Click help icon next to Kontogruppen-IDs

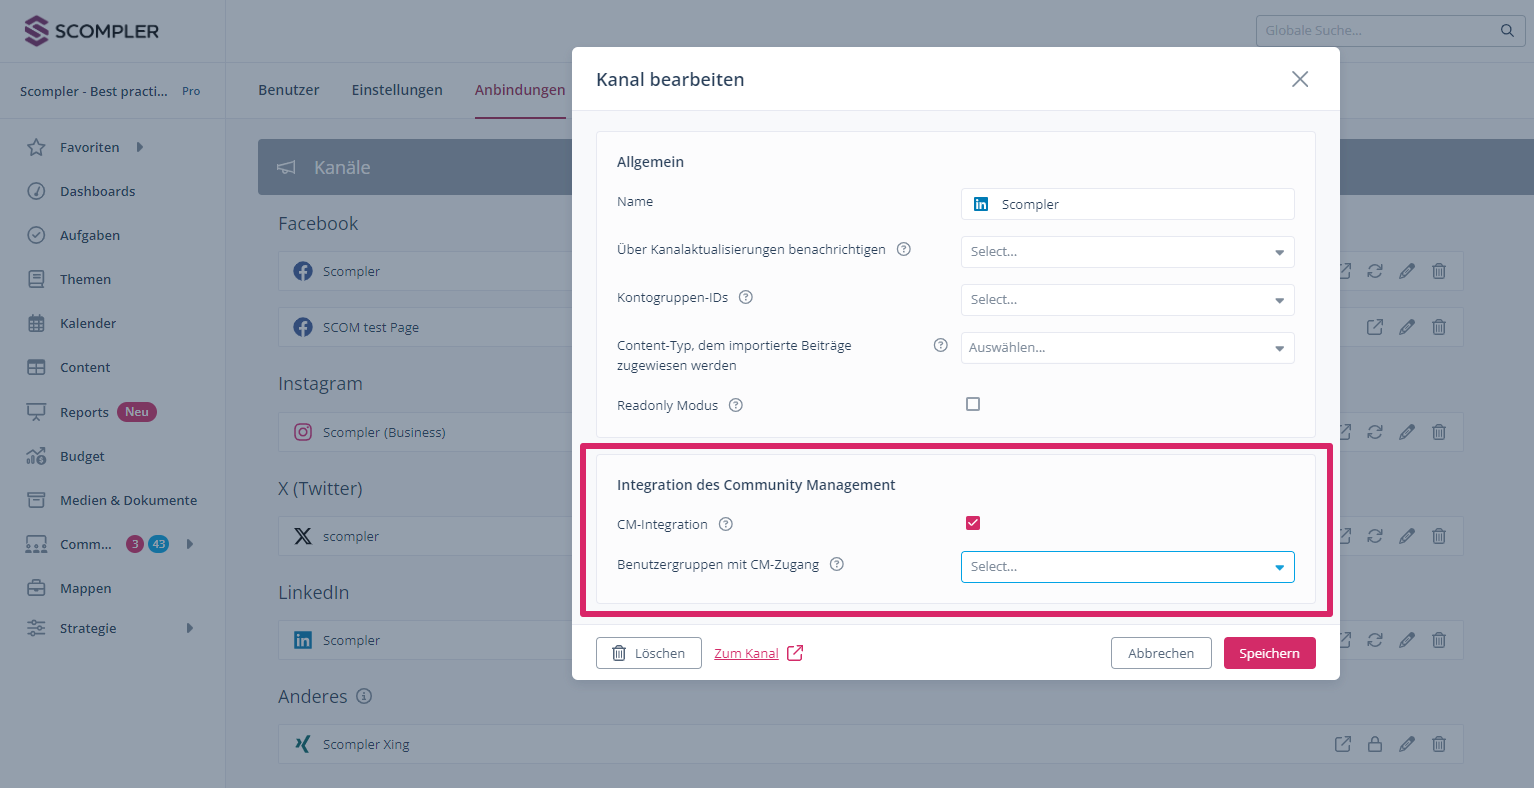coord(745,298)
